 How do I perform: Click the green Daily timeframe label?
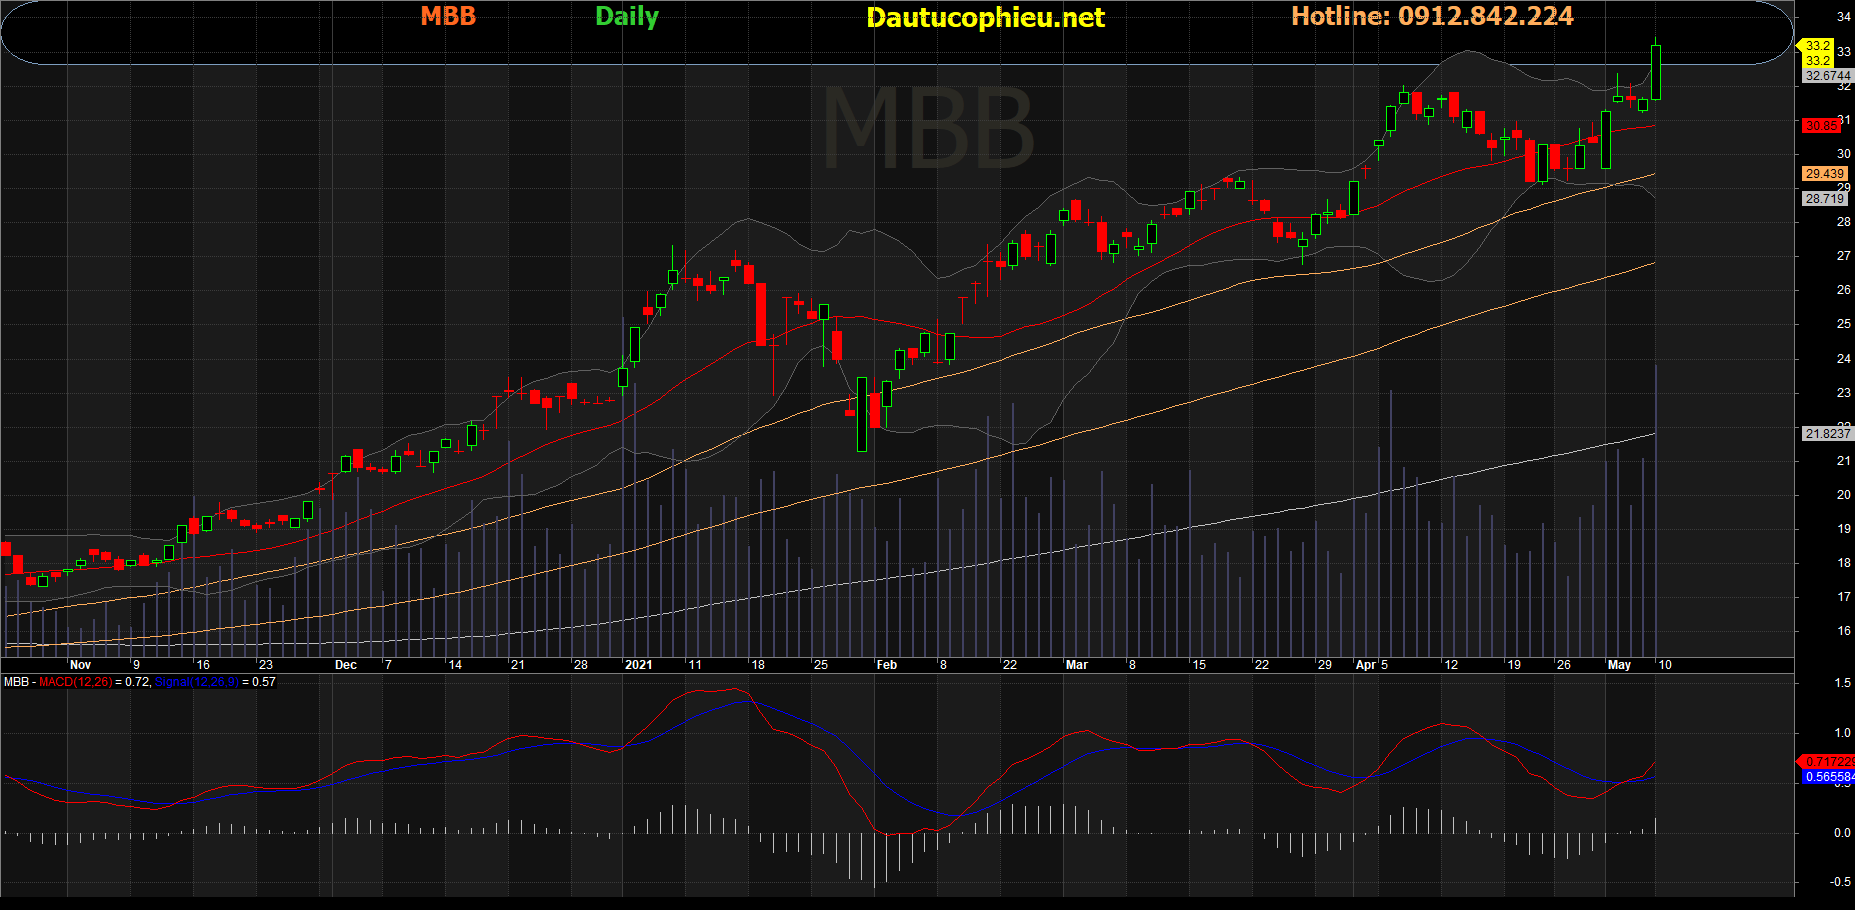coord(627,17)
